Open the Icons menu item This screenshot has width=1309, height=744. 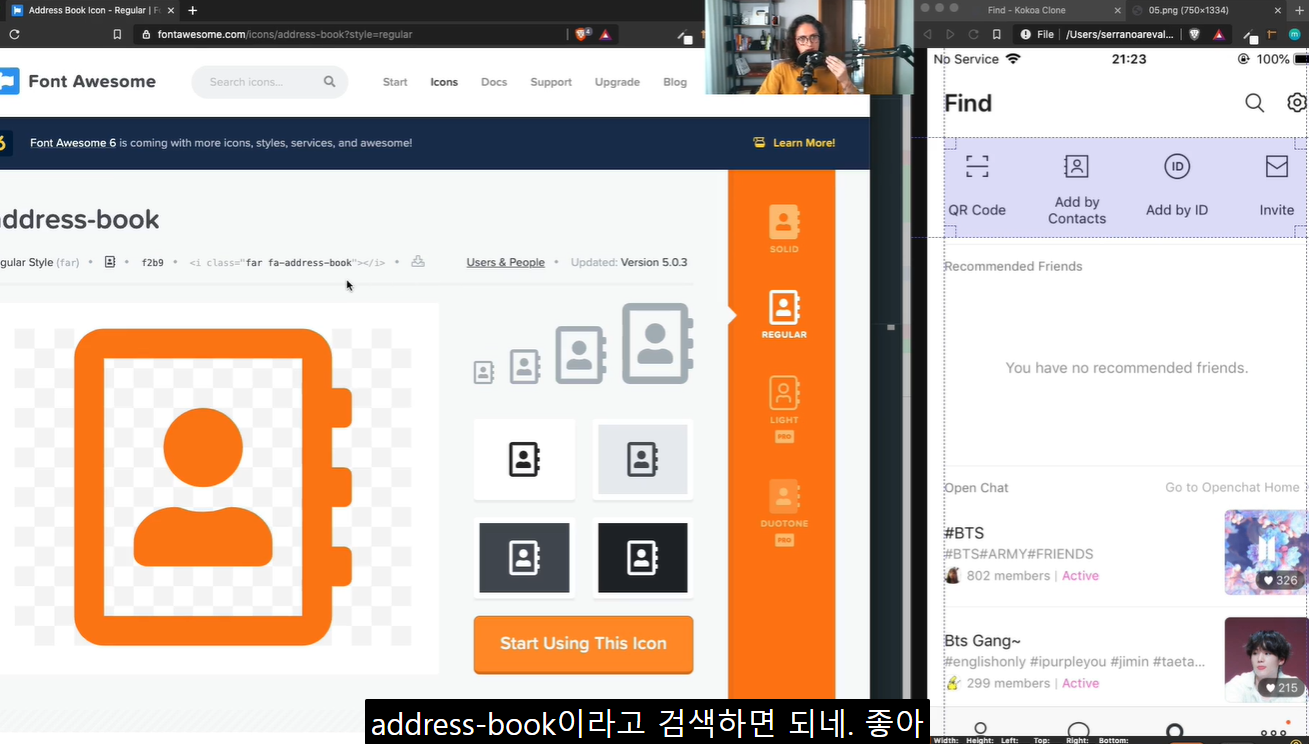tap(444, 82)
